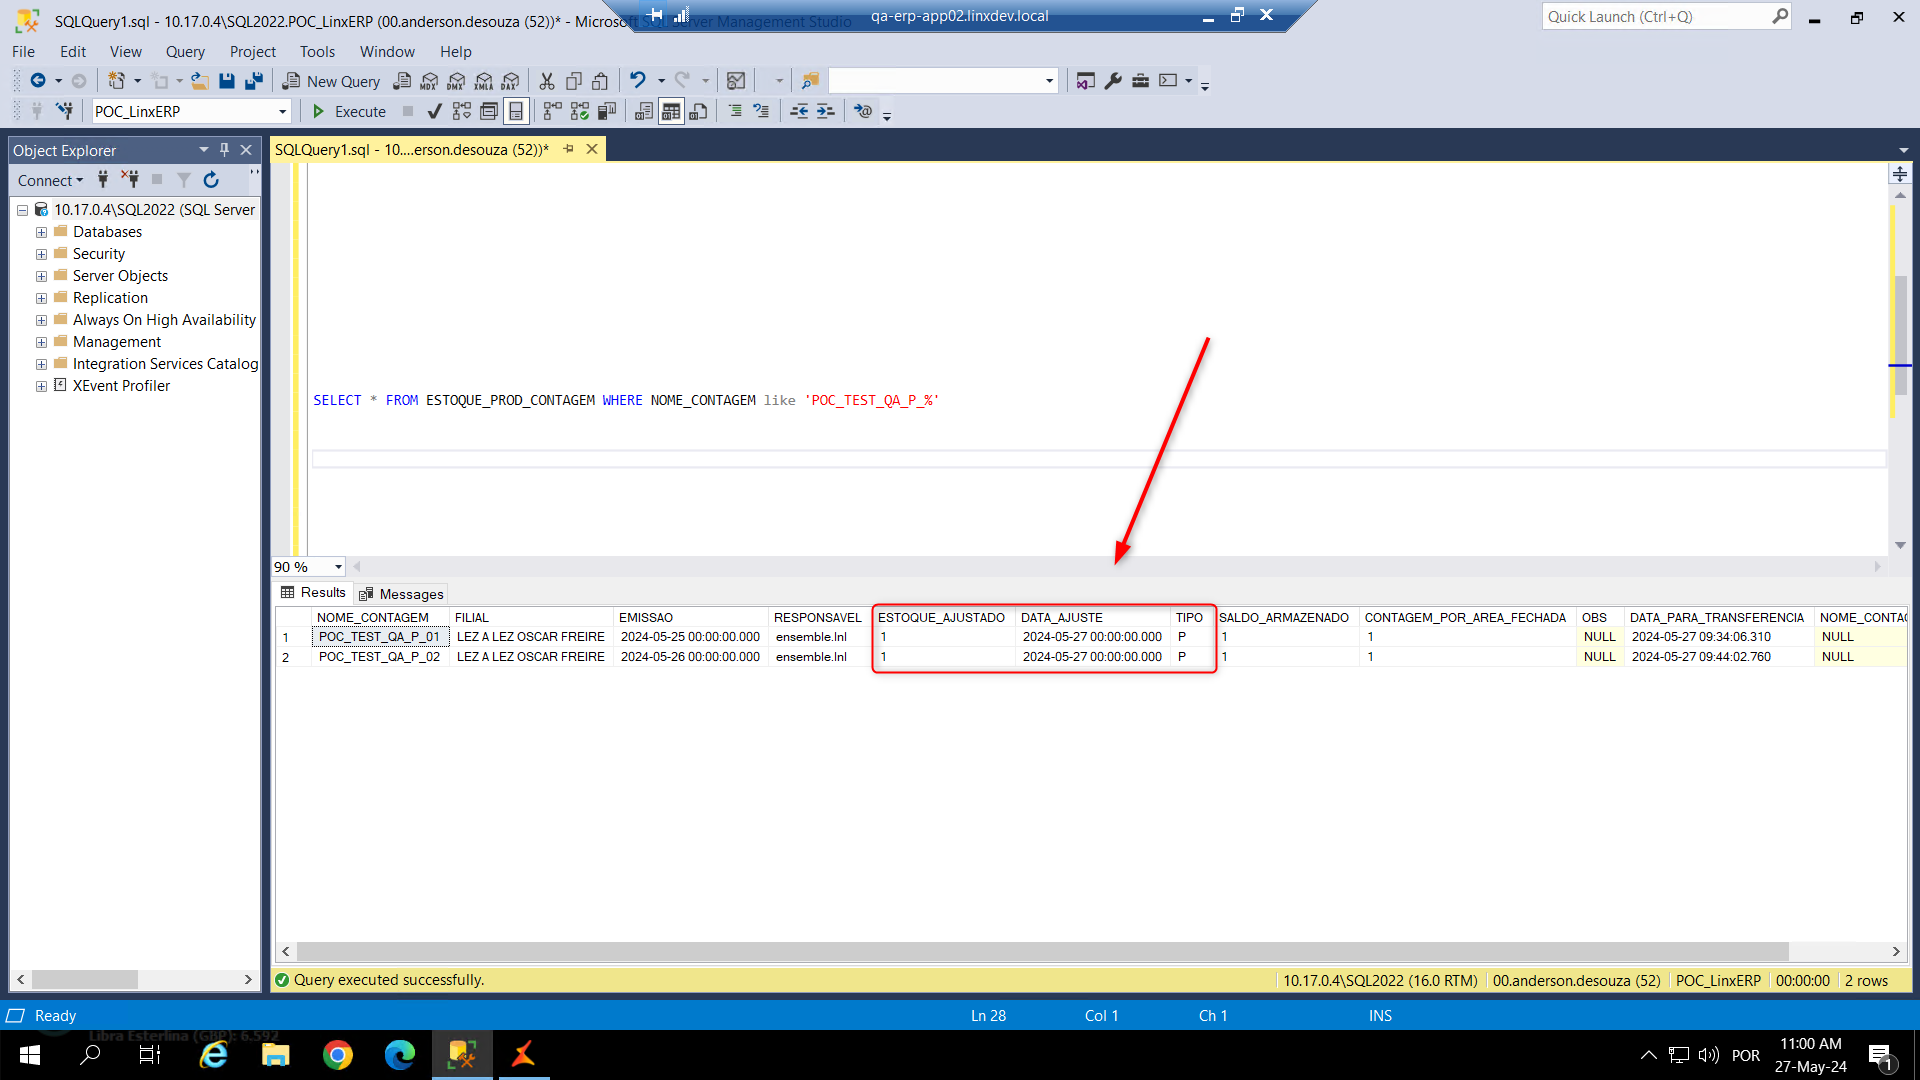1920x1080 pixels.
Task: Click the Cut scissors icon
Action: tap(547, 81)
